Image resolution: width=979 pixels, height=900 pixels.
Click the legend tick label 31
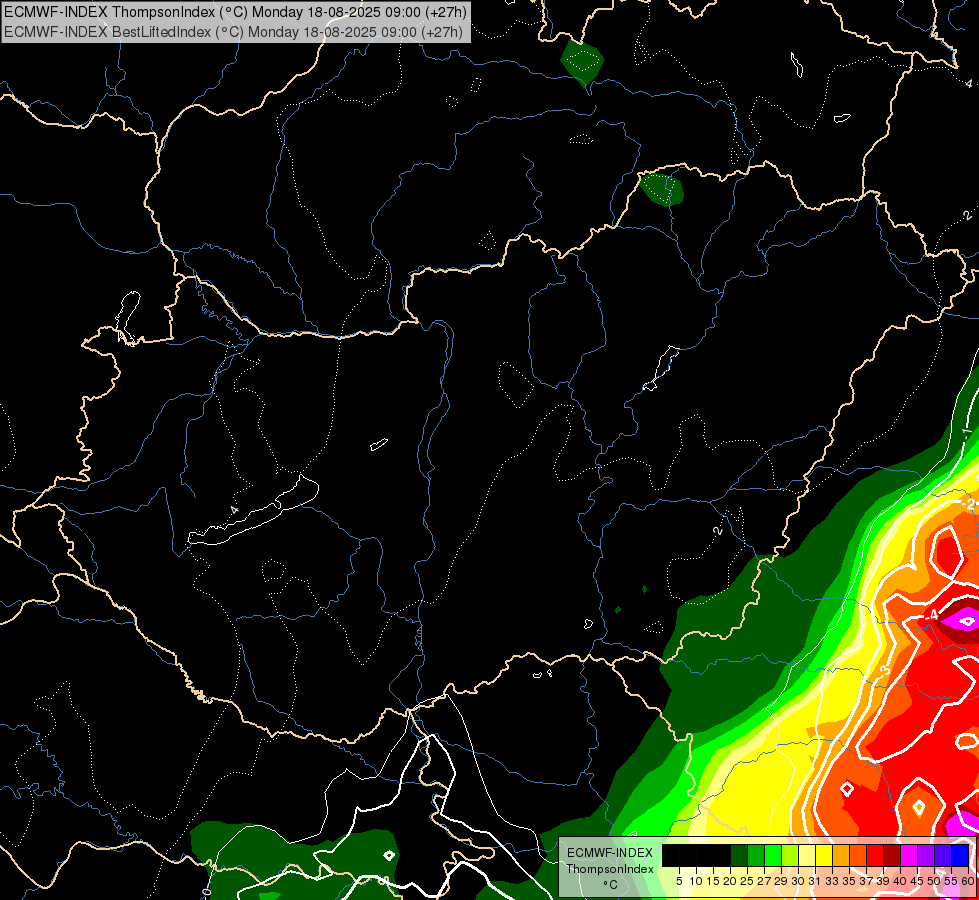click(x=815, y=881)
